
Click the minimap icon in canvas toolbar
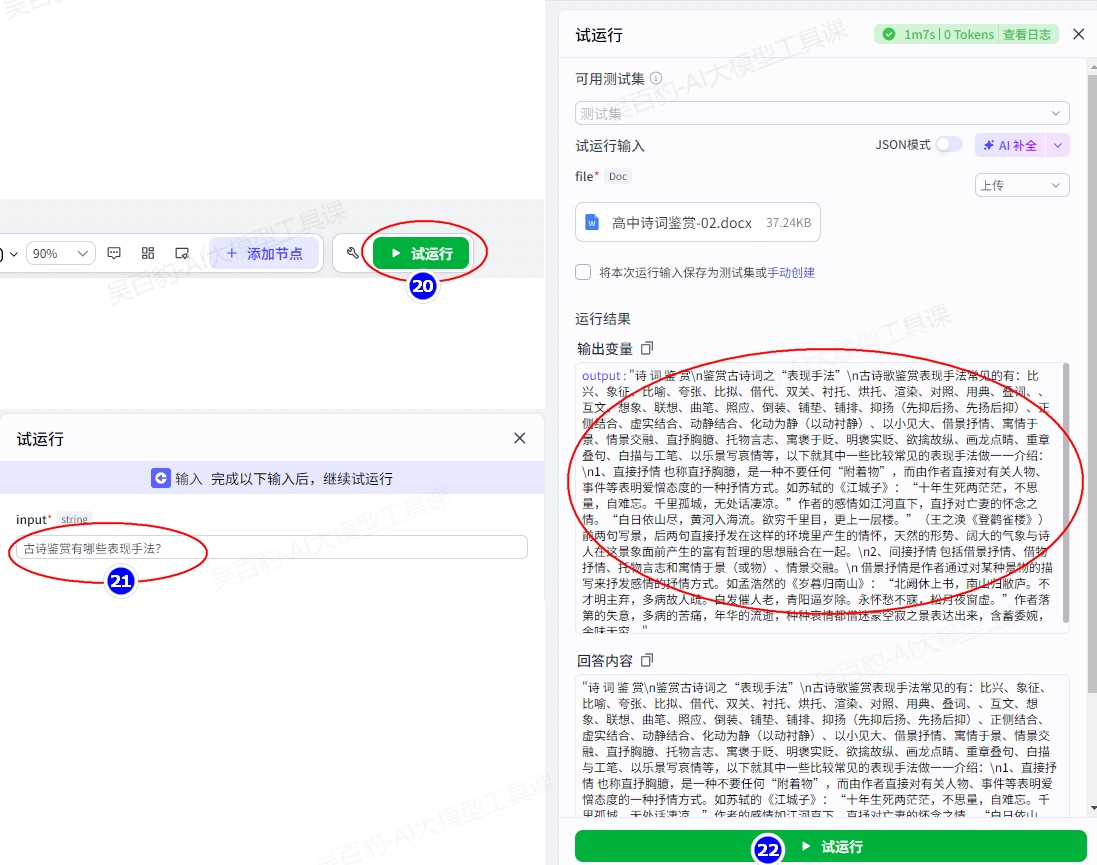pos(182,253)
